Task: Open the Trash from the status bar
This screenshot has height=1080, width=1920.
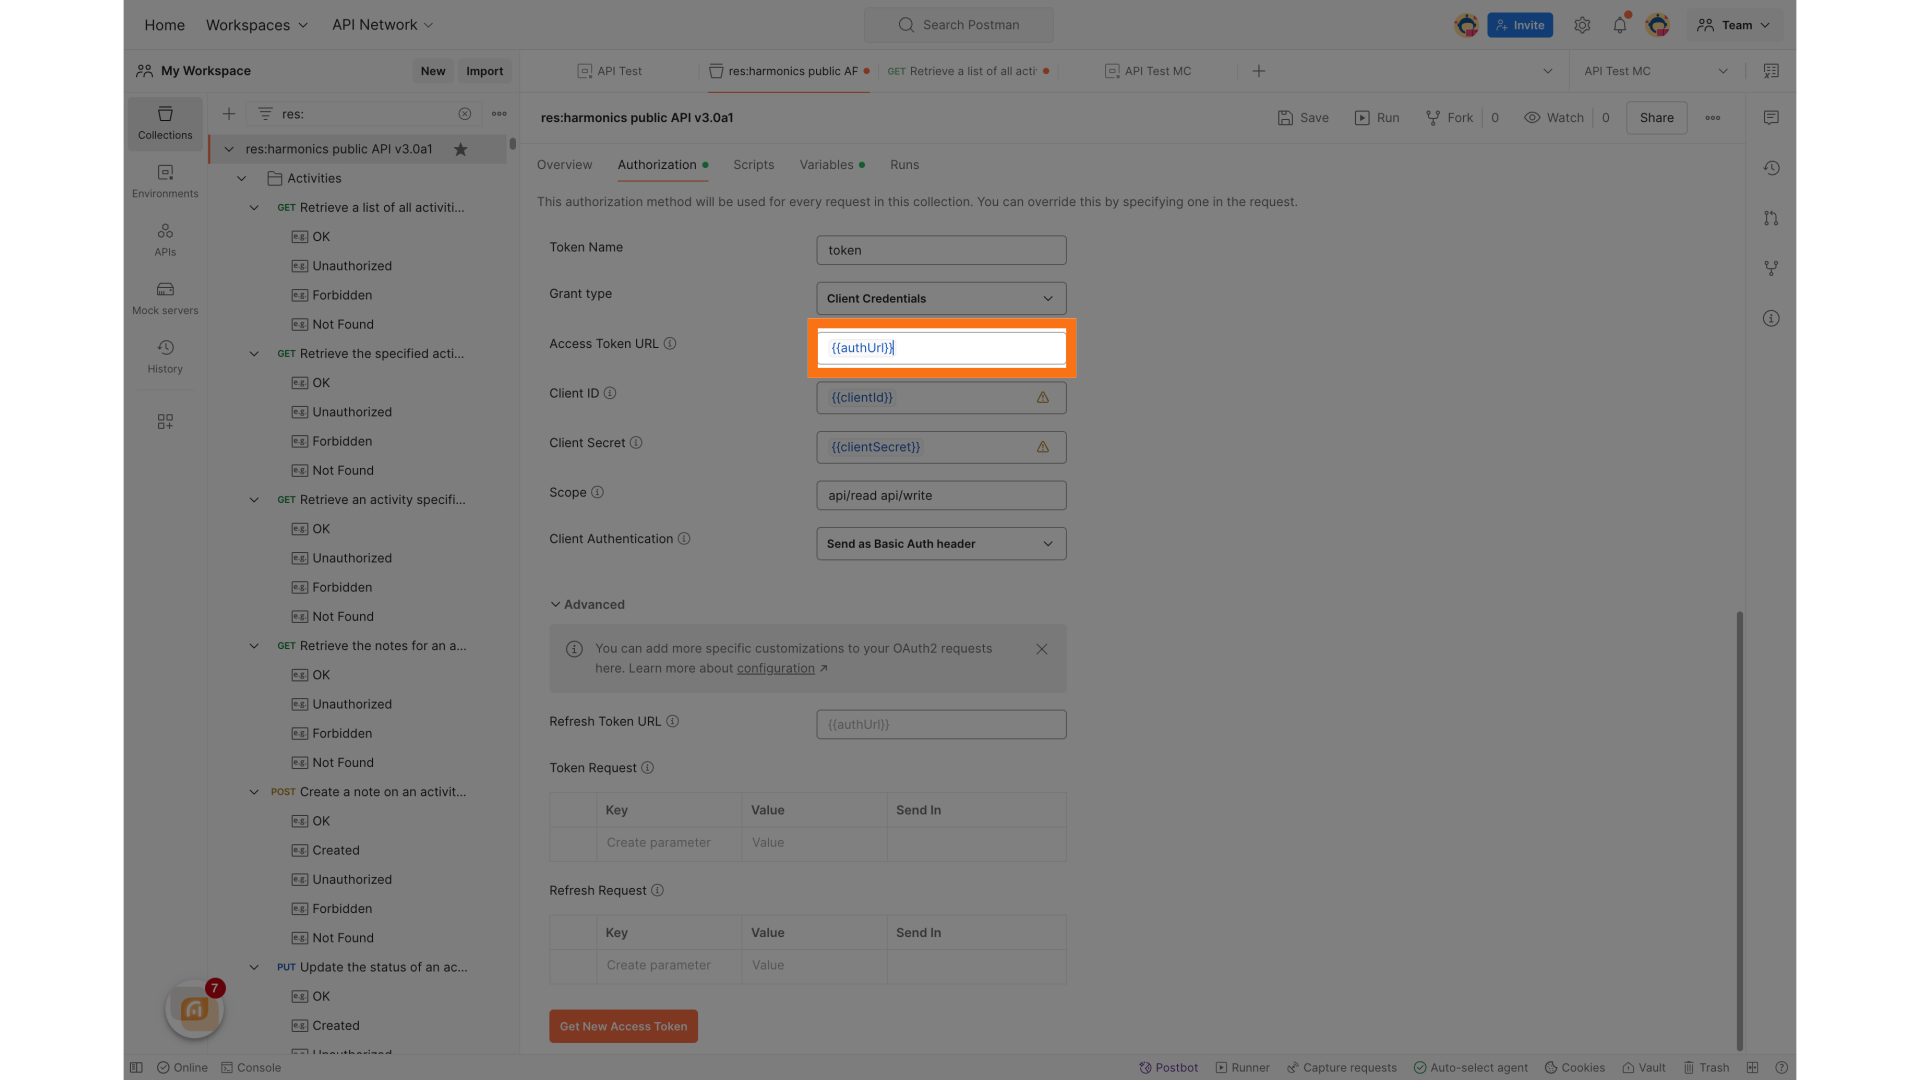Action: point(1706,1067)
